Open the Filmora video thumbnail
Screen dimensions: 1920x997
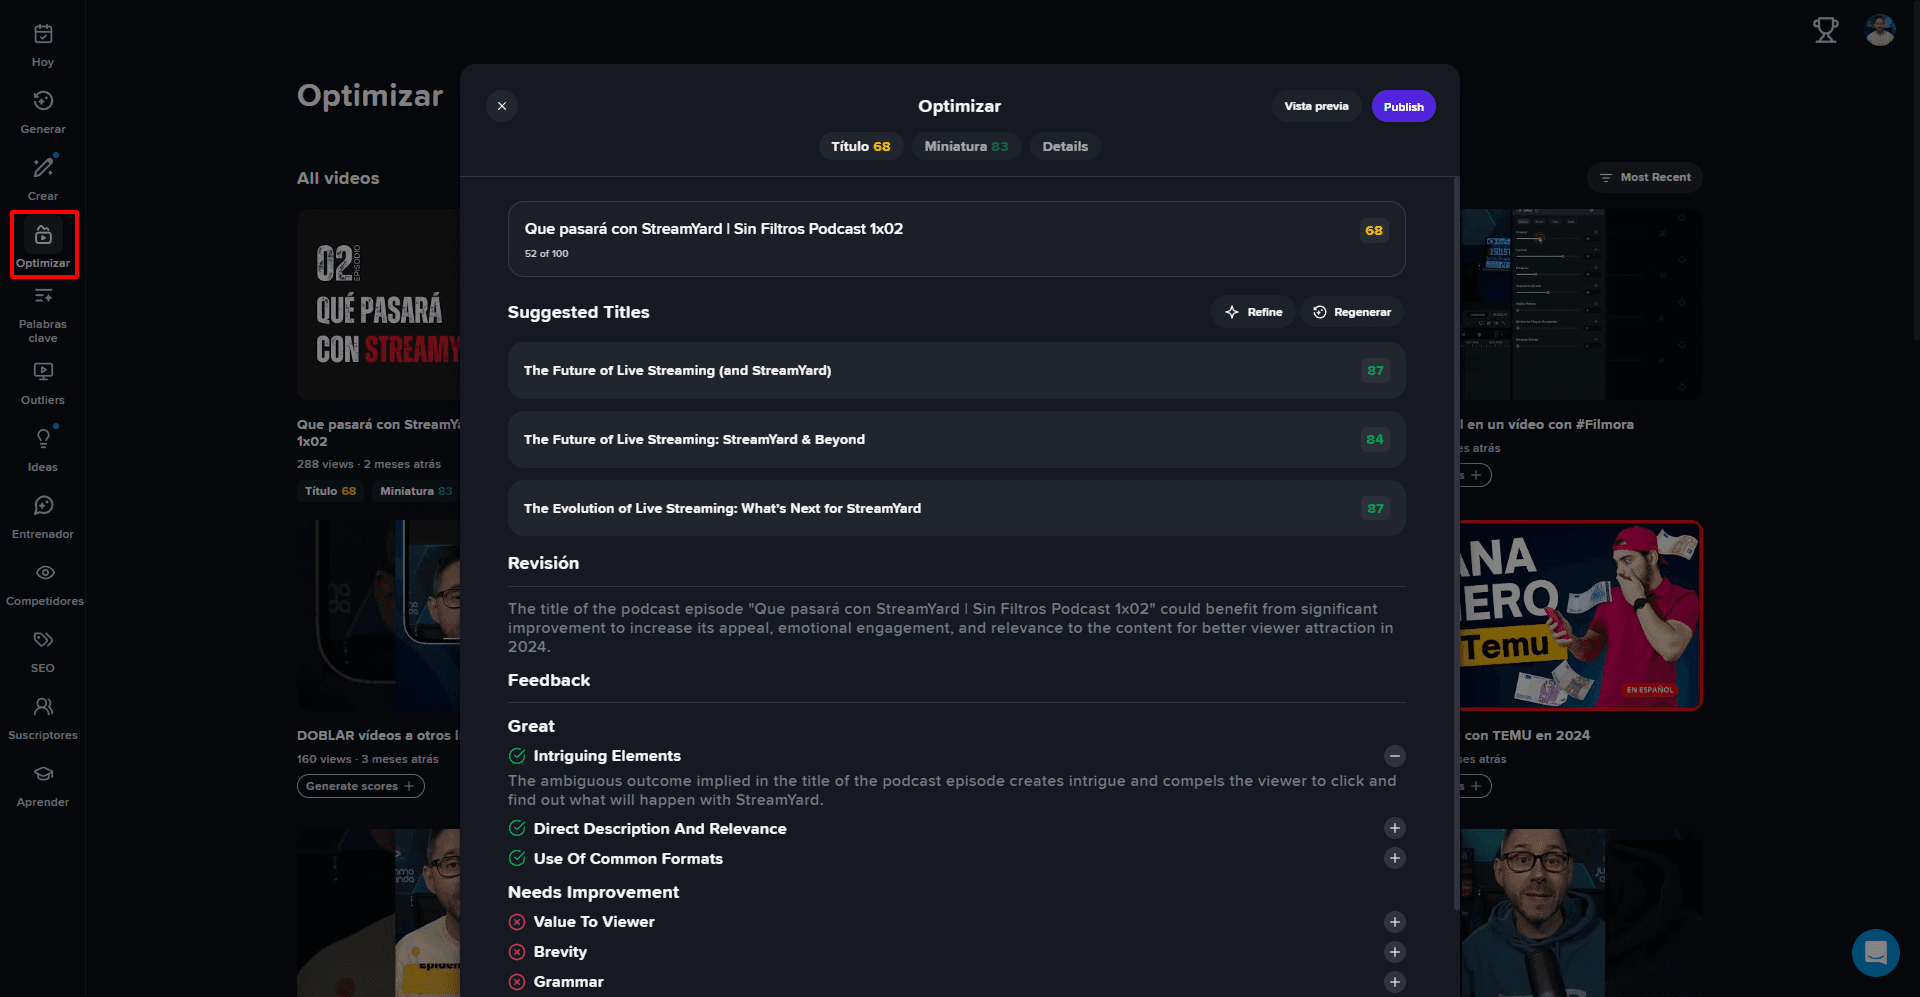(x=1581, y=305)
